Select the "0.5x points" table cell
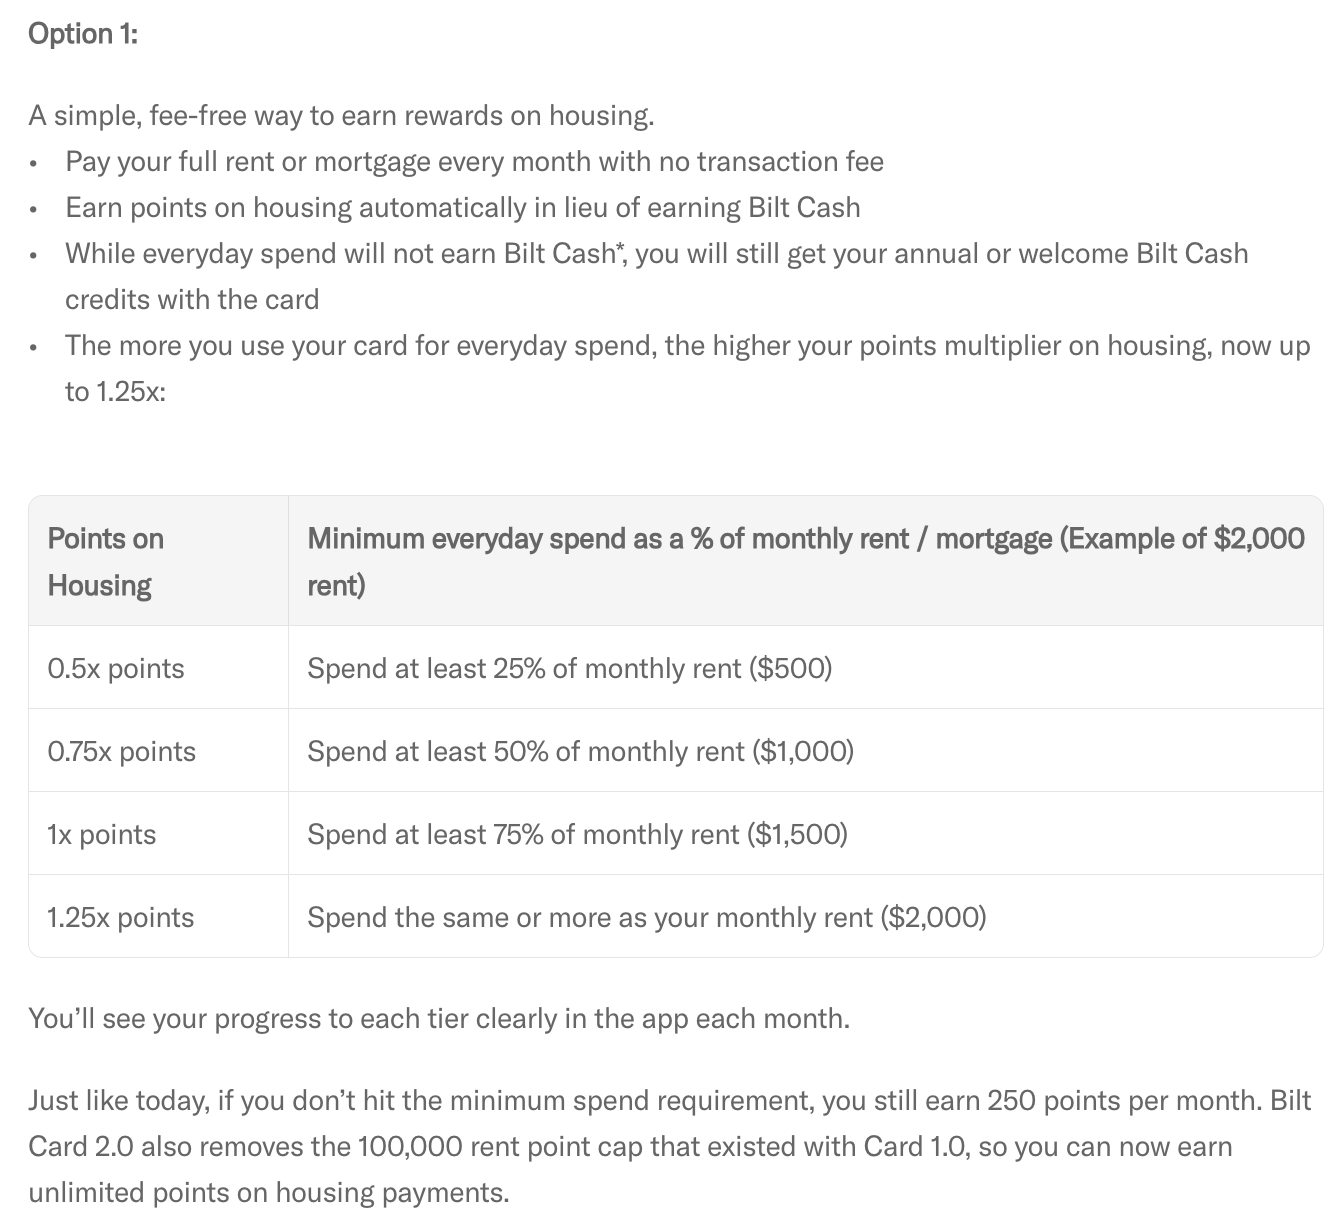 (x=116, y=668)
